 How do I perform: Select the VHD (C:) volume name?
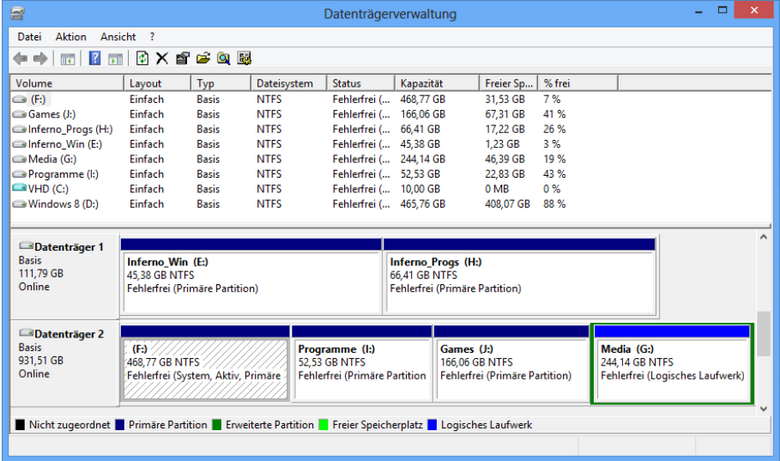pyautogui.click(x=48, y=189)
